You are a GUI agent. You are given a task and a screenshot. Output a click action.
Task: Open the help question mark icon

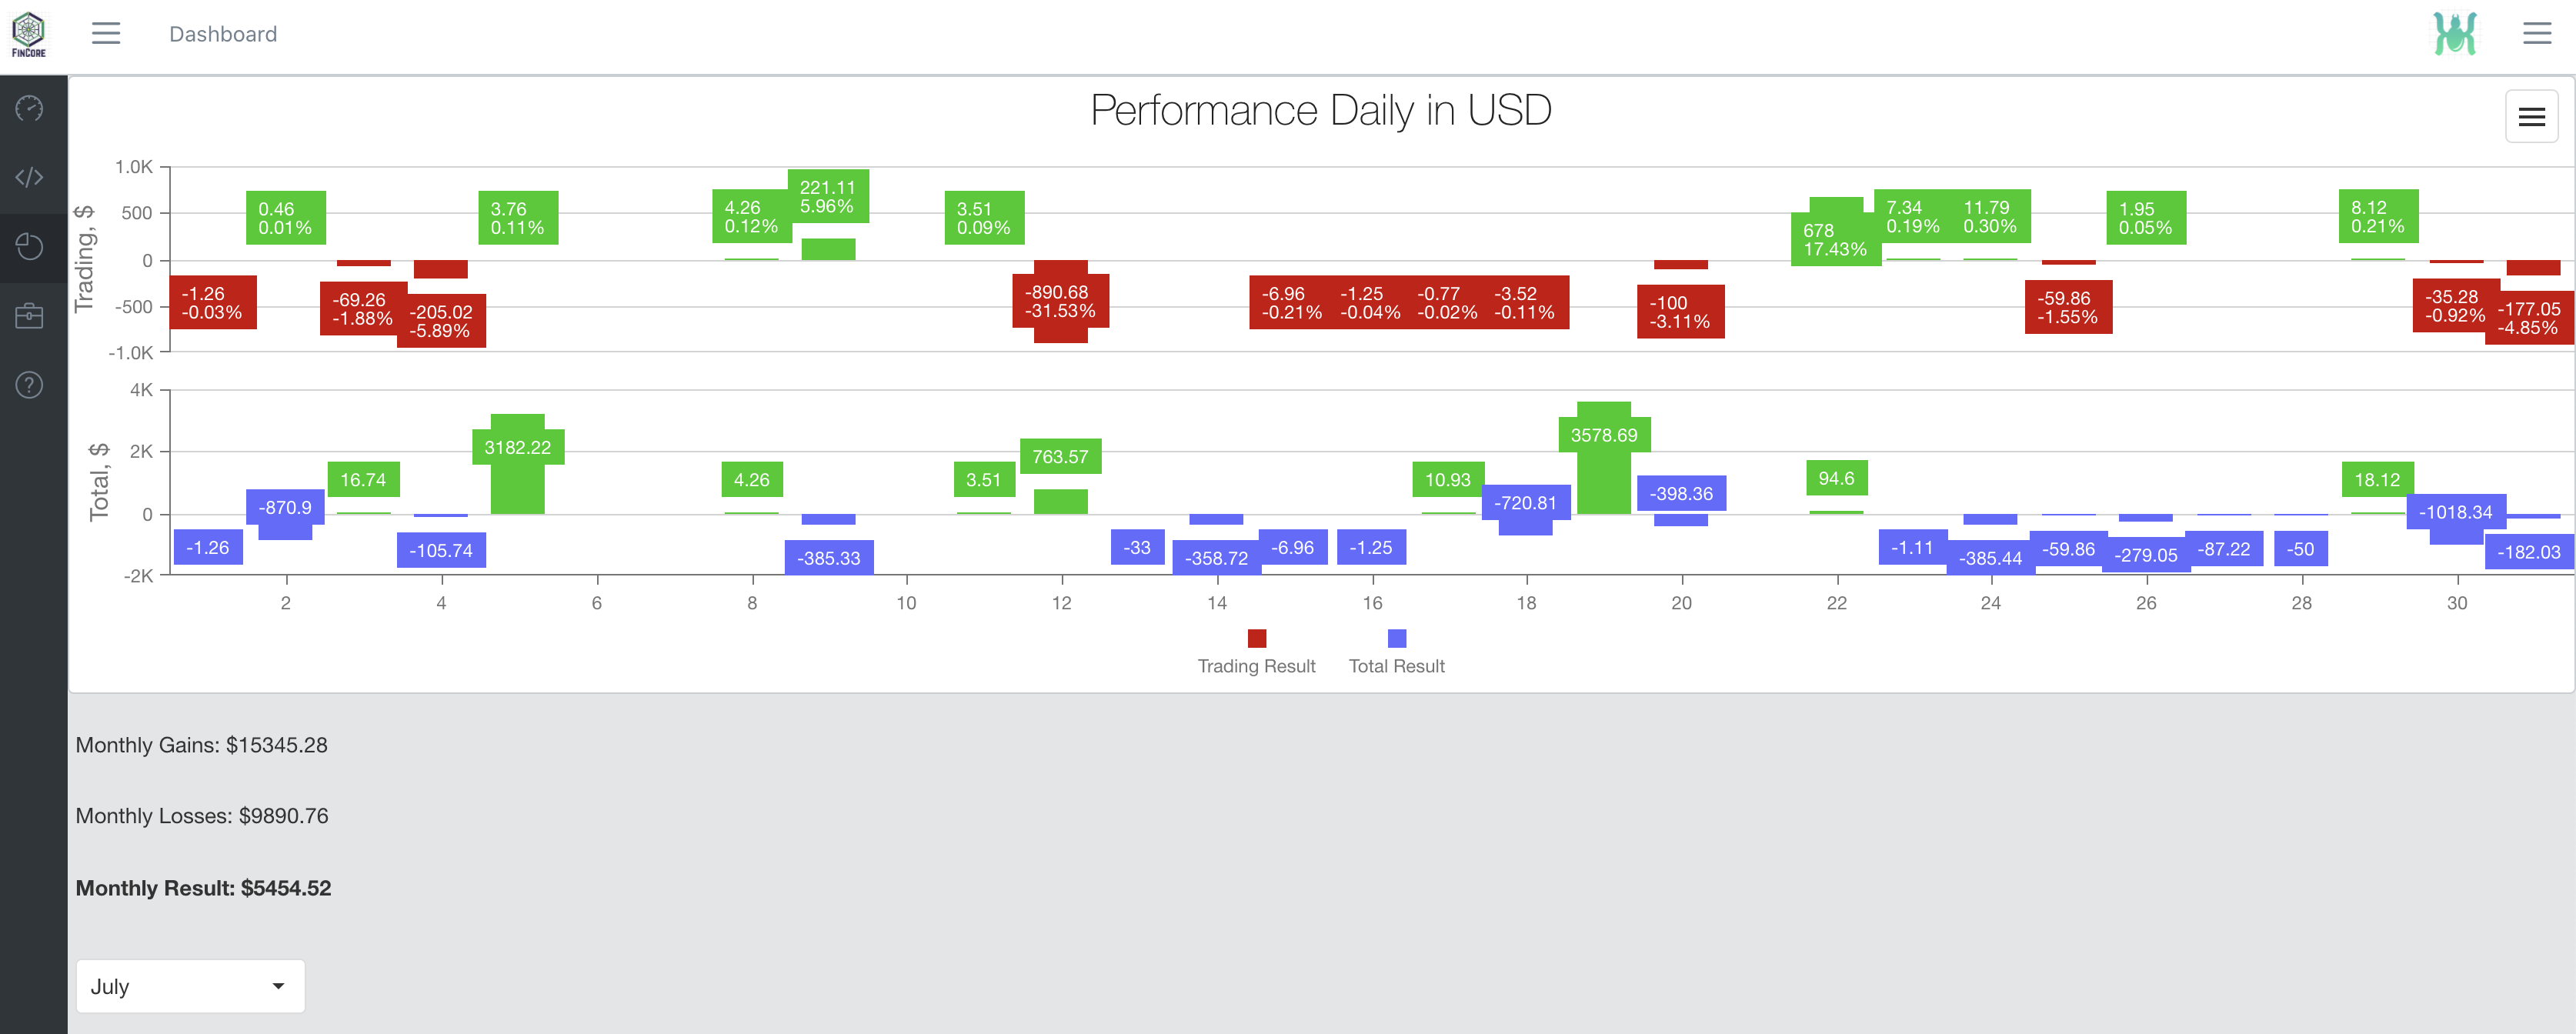click(x=30, y=385)
